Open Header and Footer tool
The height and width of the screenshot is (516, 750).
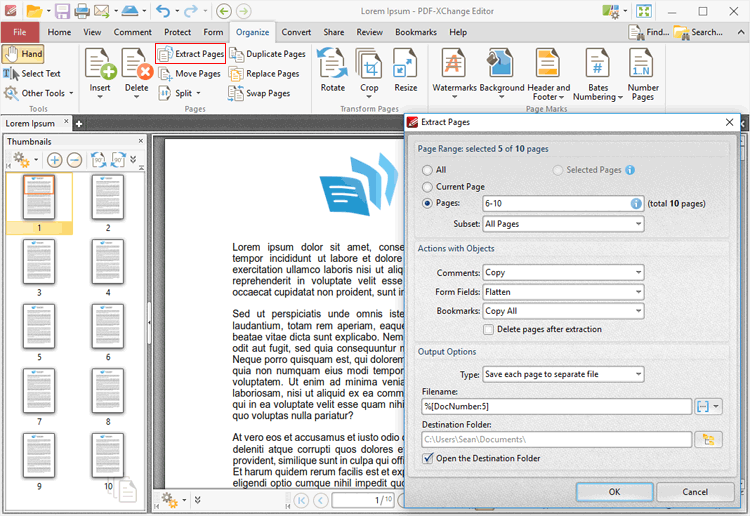click(549, 74)
